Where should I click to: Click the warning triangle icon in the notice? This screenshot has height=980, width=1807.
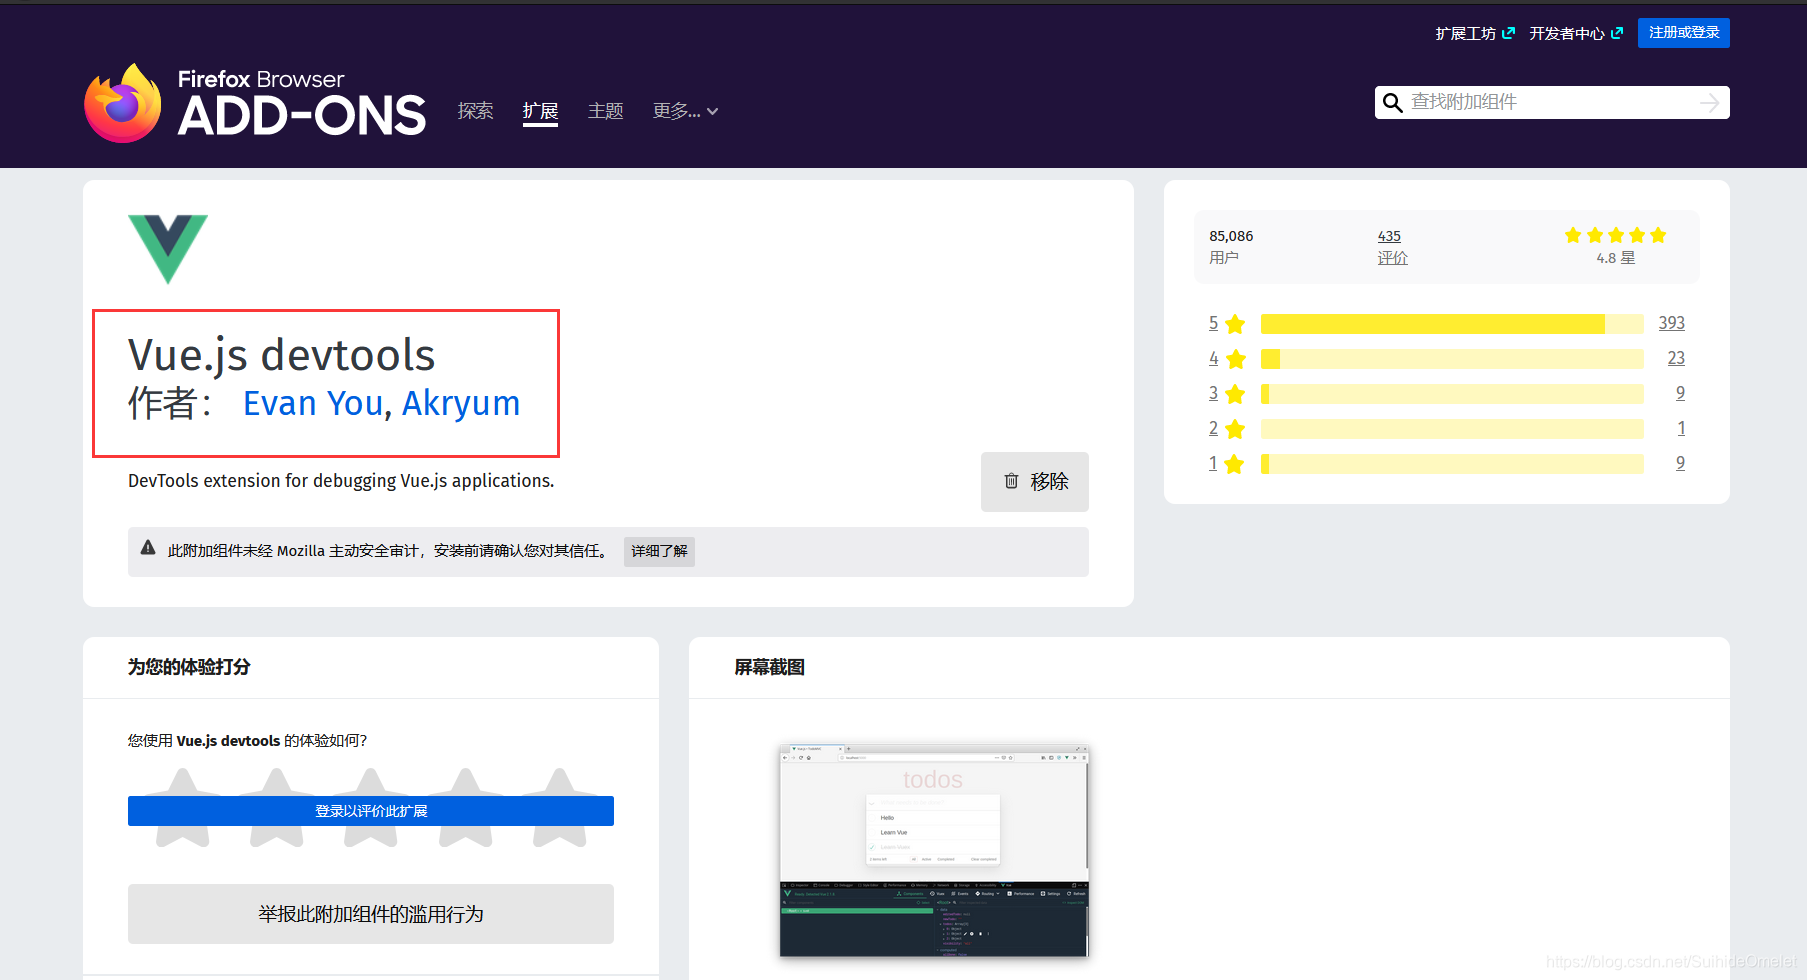click(x=148, y=547)
